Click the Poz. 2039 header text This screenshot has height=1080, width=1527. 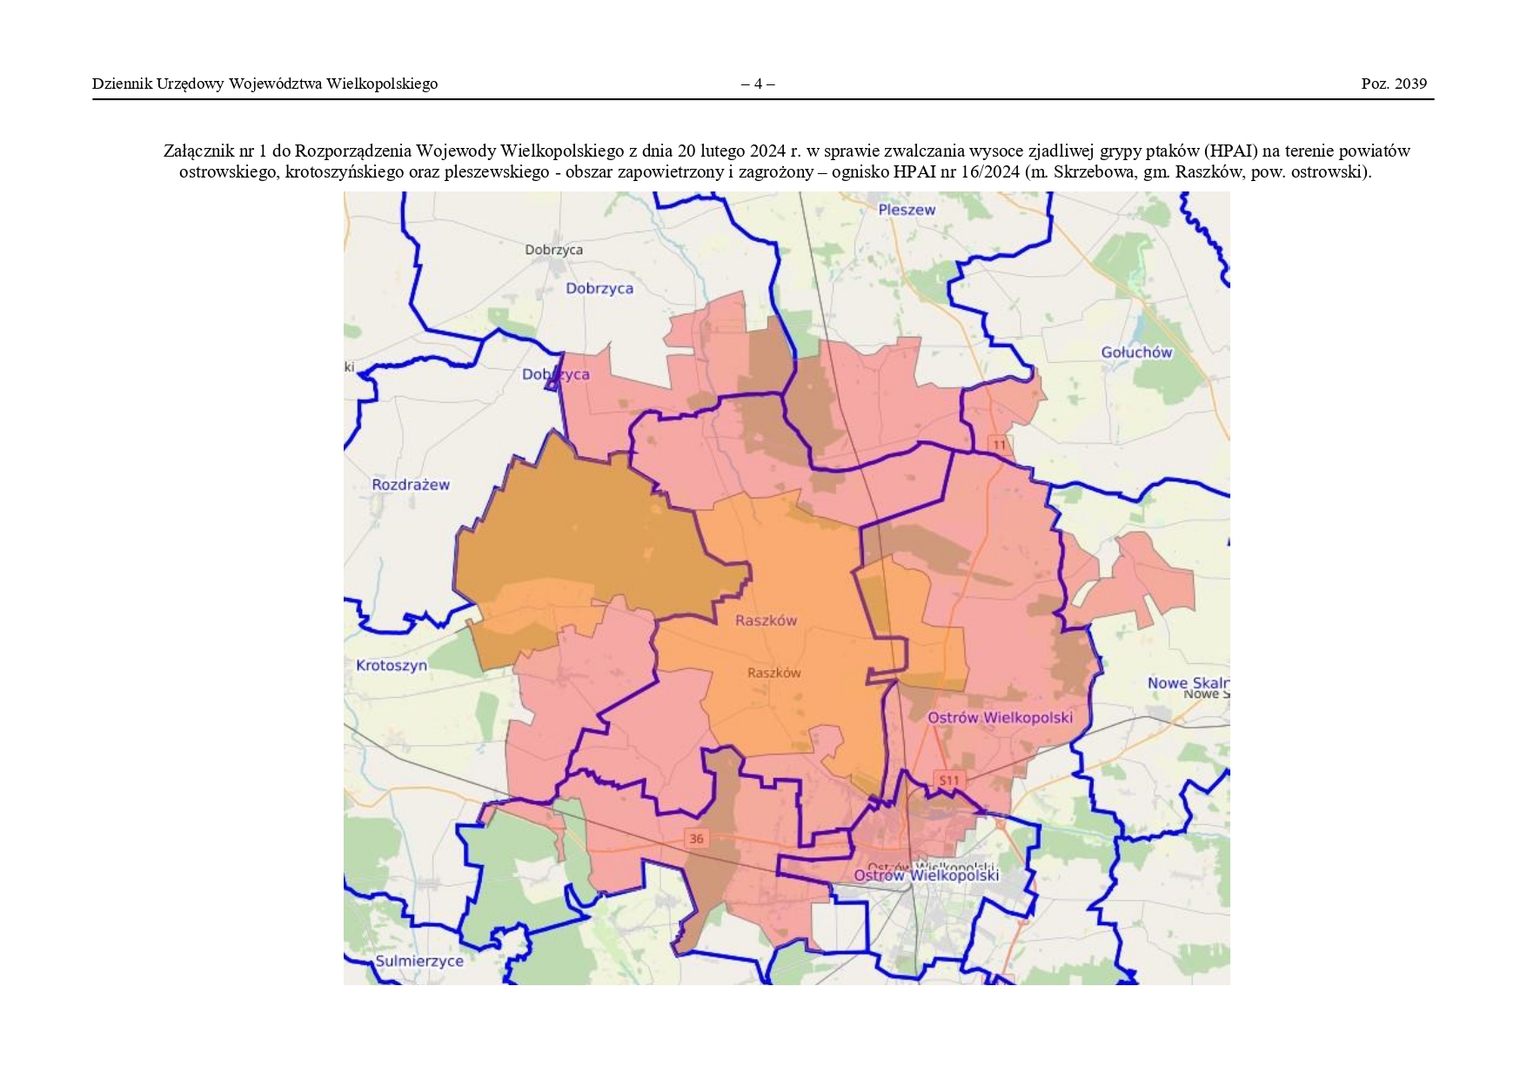pos(1393,84)
